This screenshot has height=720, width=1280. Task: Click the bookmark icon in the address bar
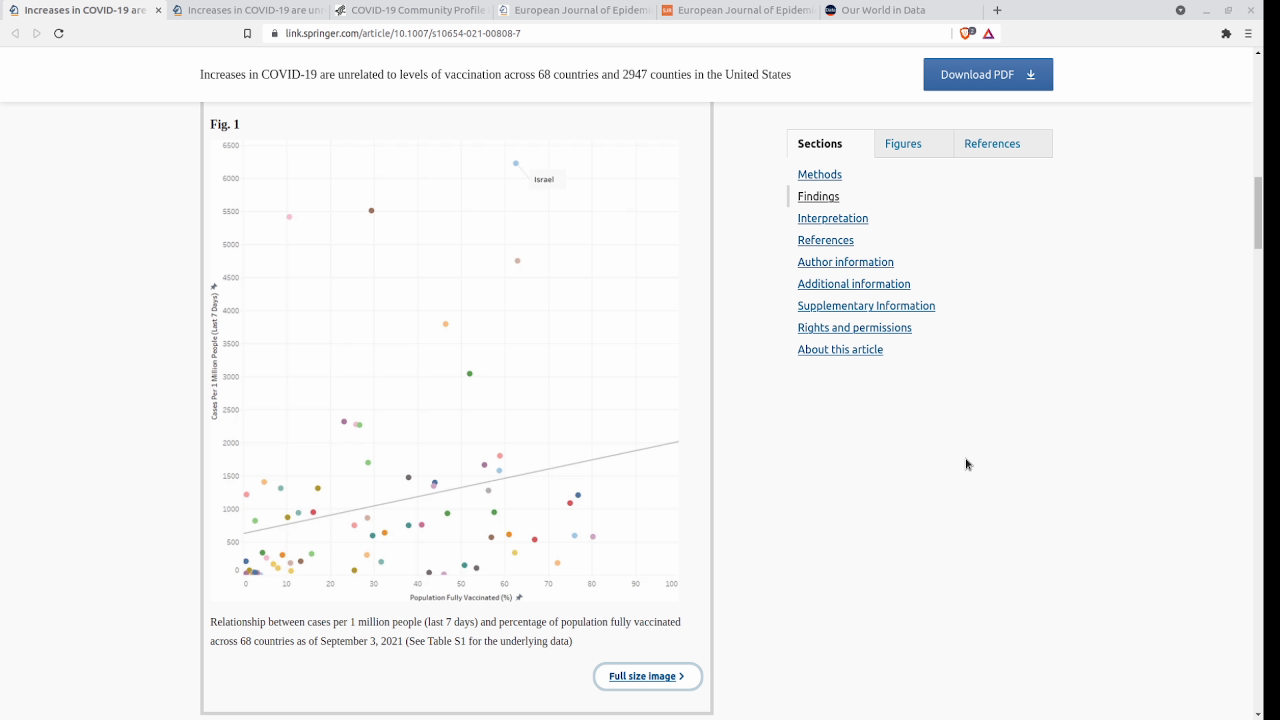tap(247, 33)
